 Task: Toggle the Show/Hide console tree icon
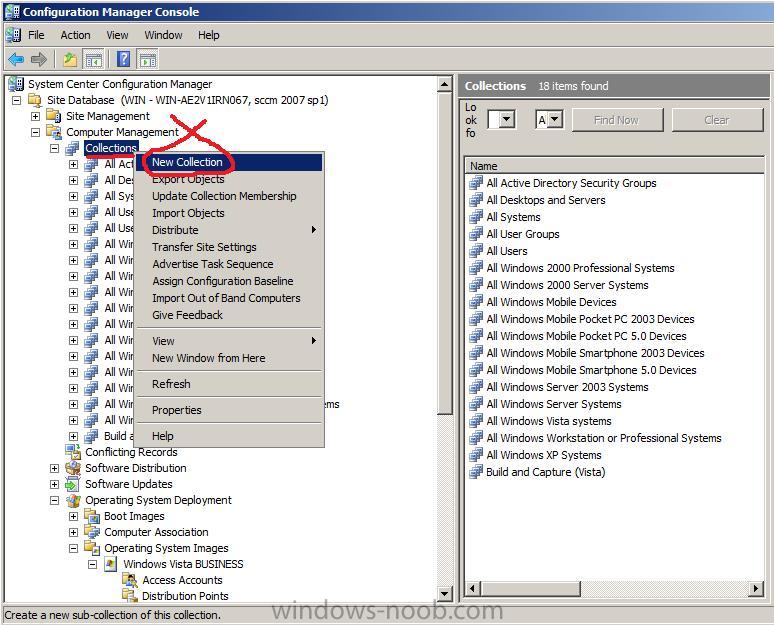click(94, 60)
